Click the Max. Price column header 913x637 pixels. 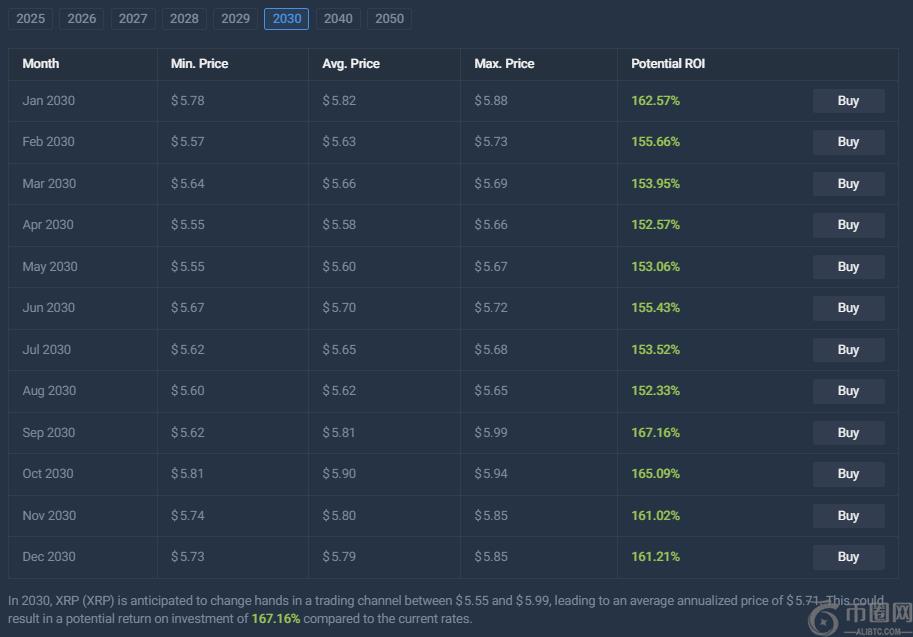click(504, 64)
